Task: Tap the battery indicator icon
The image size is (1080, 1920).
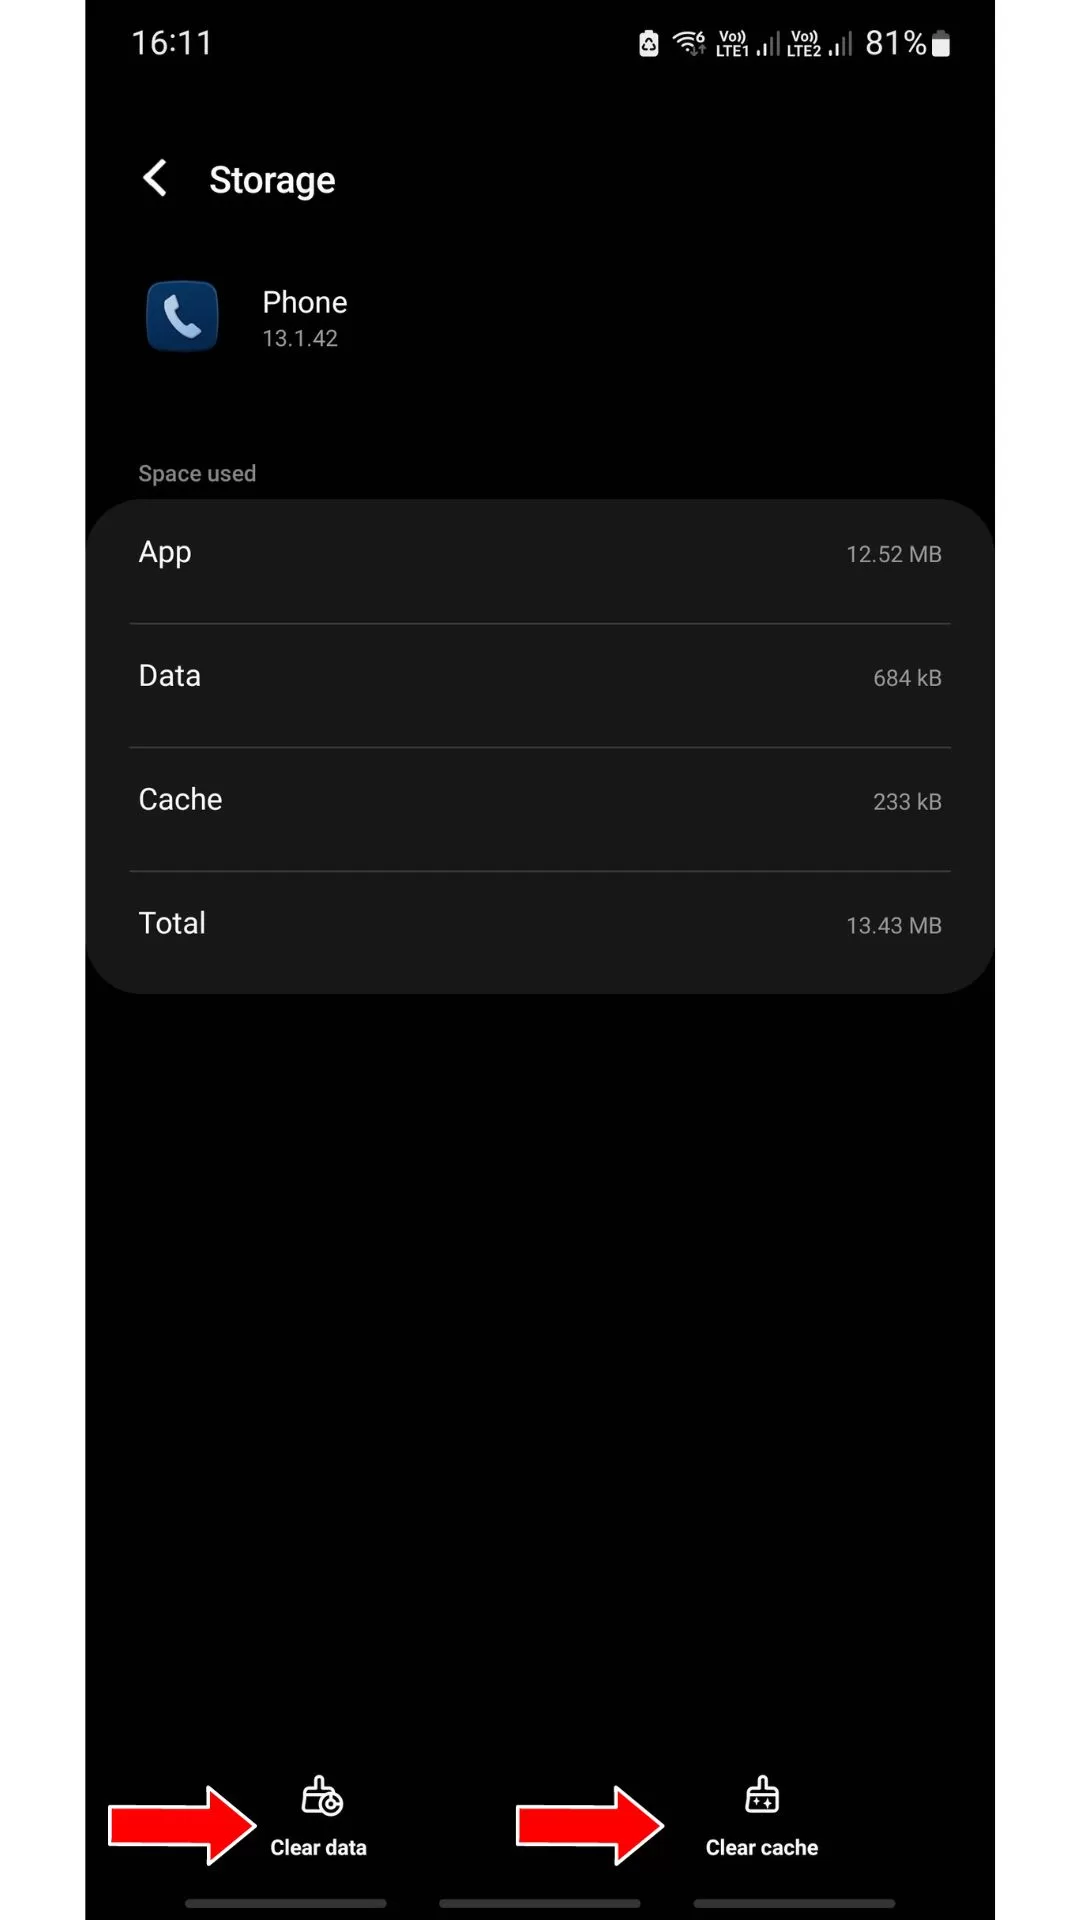Action: [940, 43]
